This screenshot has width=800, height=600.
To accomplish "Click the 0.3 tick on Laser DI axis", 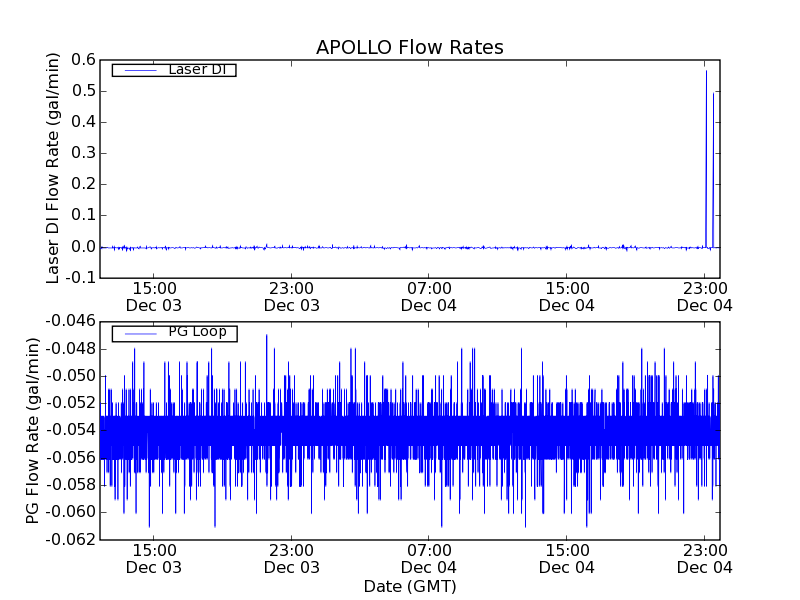I will point(83,153).
